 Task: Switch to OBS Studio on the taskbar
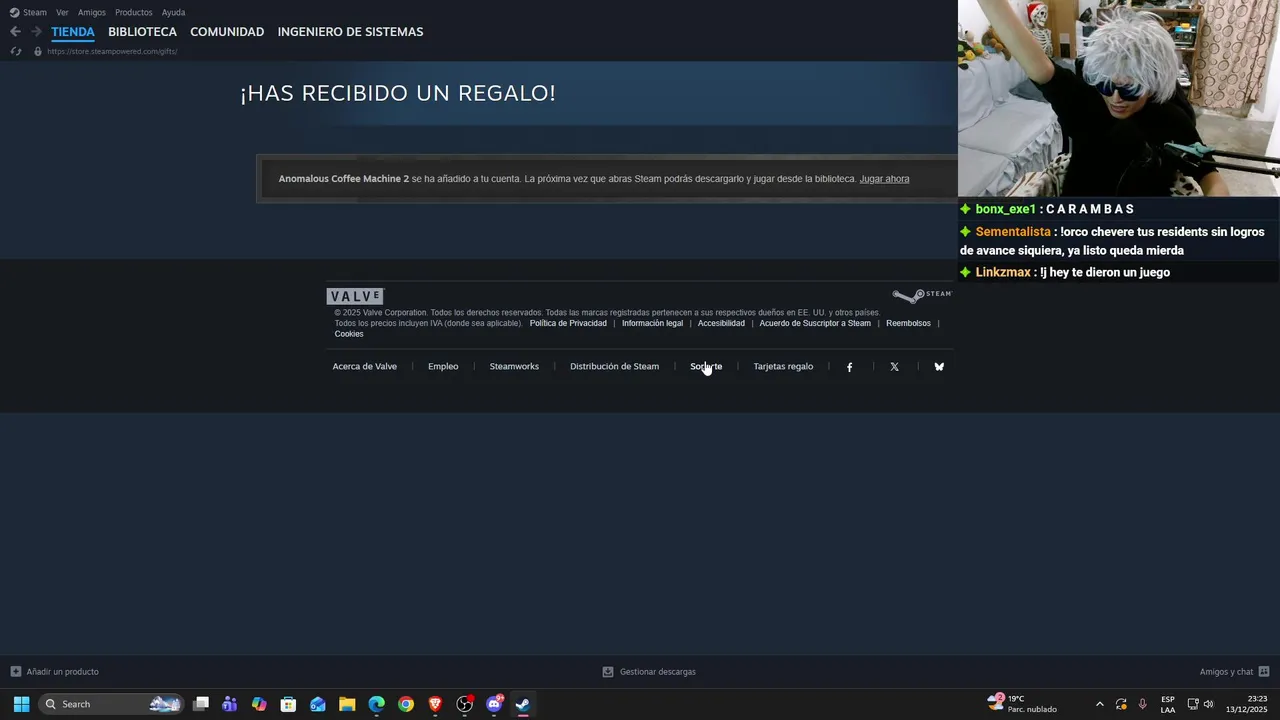pyautogui.click(x=464, y=704)
